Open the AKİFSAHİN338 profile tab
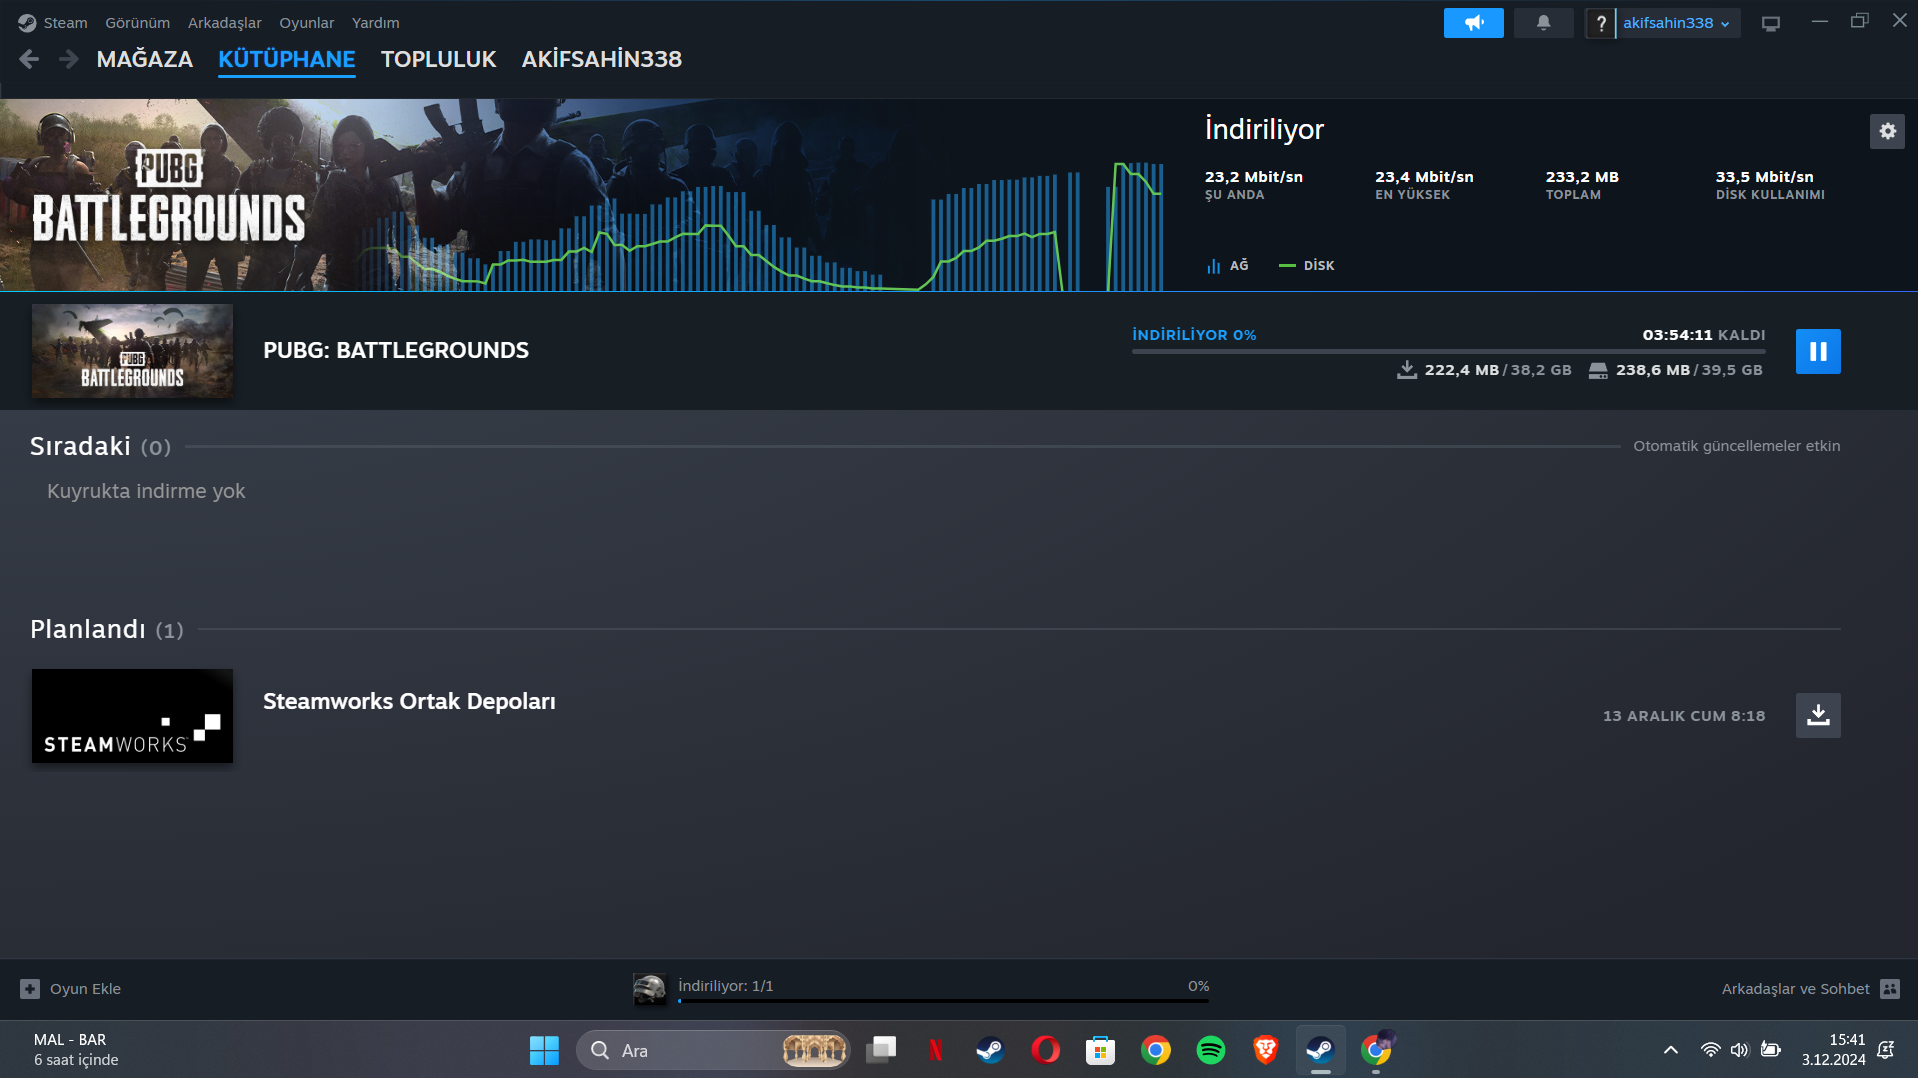The height and width of the screenshot is (1078, 1918). (602, 60)
